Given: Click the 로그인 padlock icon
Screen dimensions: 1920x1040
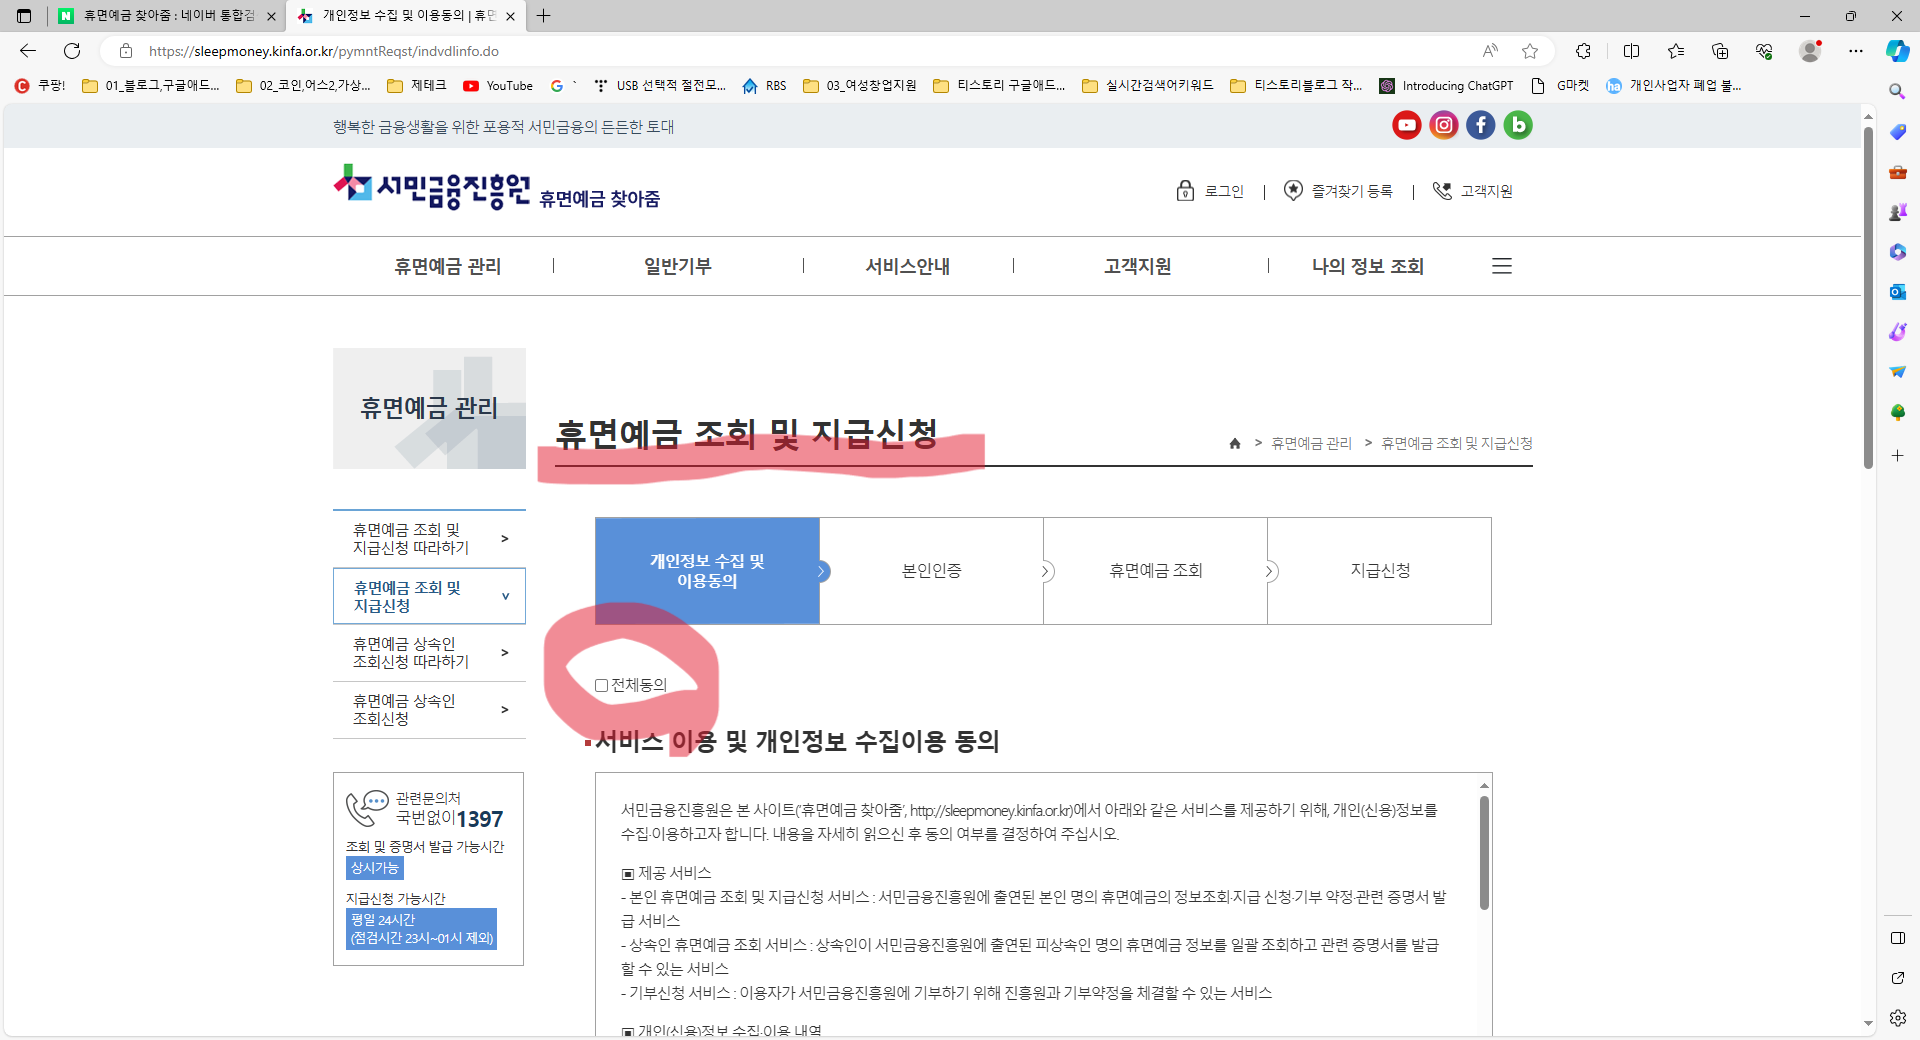Looking at the screenshot, I should (1186, 190).
